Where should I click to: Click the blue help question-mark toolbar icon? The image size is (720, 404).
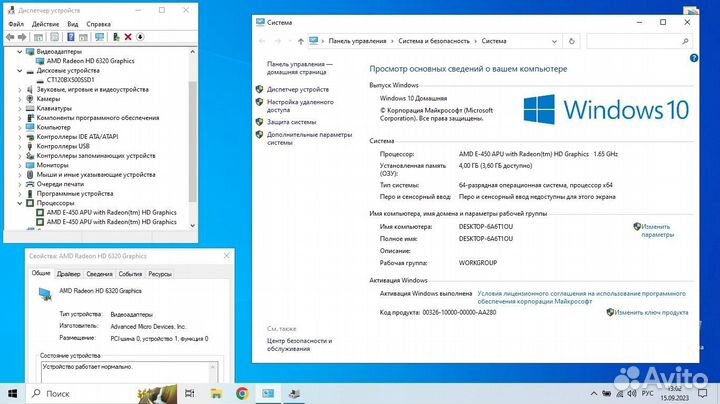click(x=71, y=37)
